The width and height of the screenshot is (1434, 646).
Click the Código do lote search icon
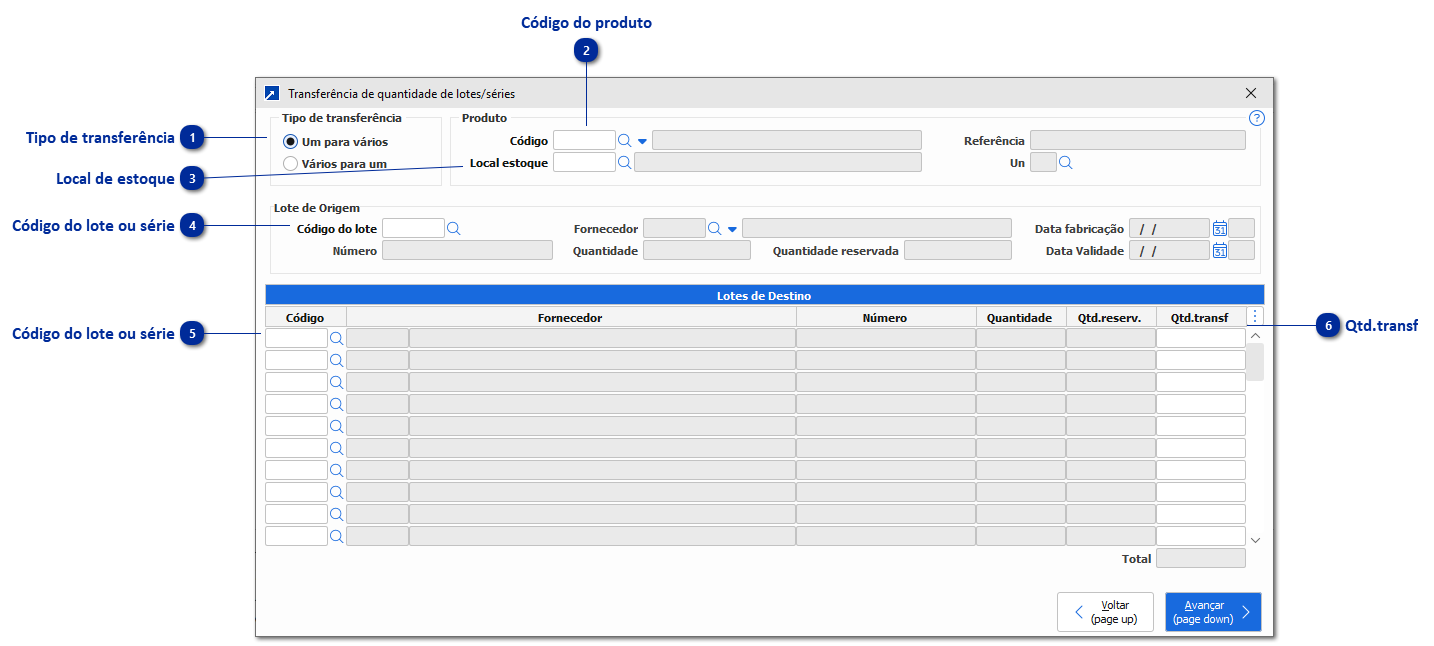[x=454, y=229]
